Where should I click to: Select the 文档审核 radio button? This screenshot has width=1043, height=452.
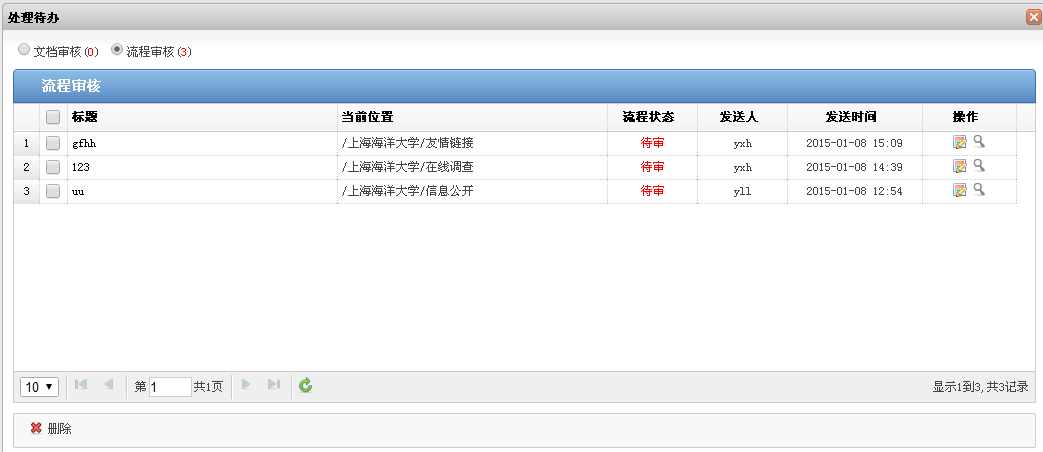pos(25,49)
